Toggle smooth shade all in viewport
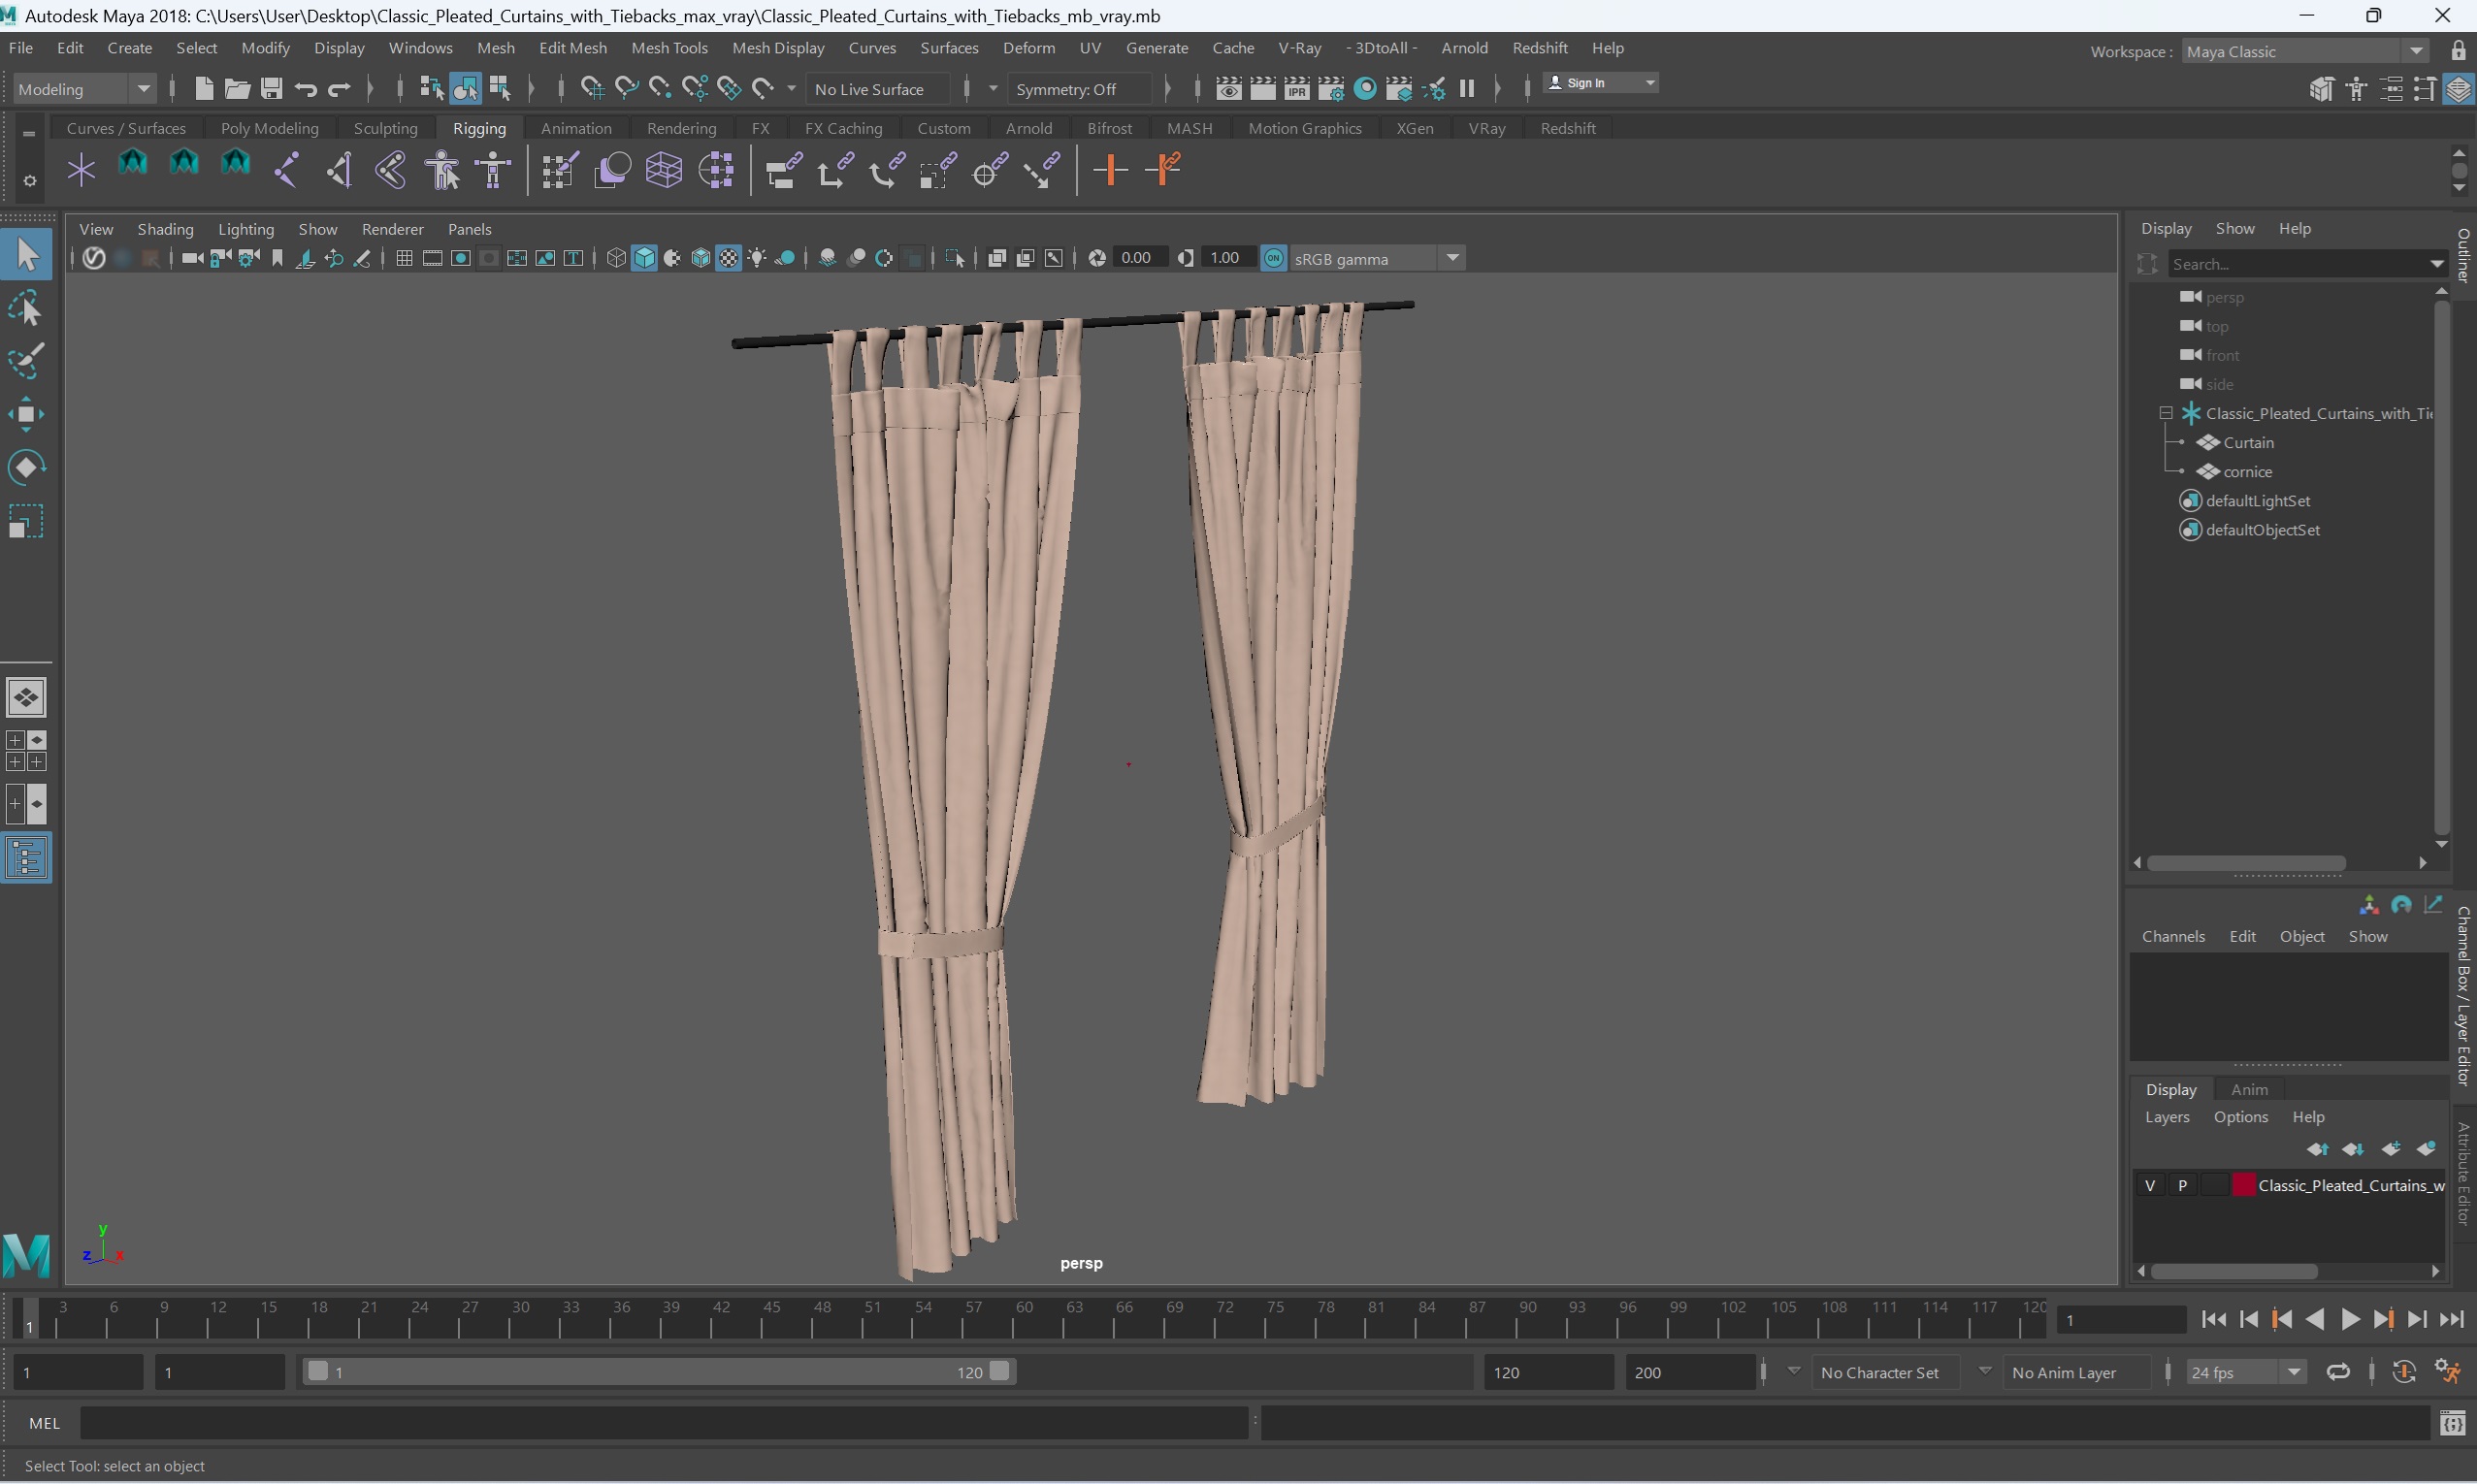 644,258
